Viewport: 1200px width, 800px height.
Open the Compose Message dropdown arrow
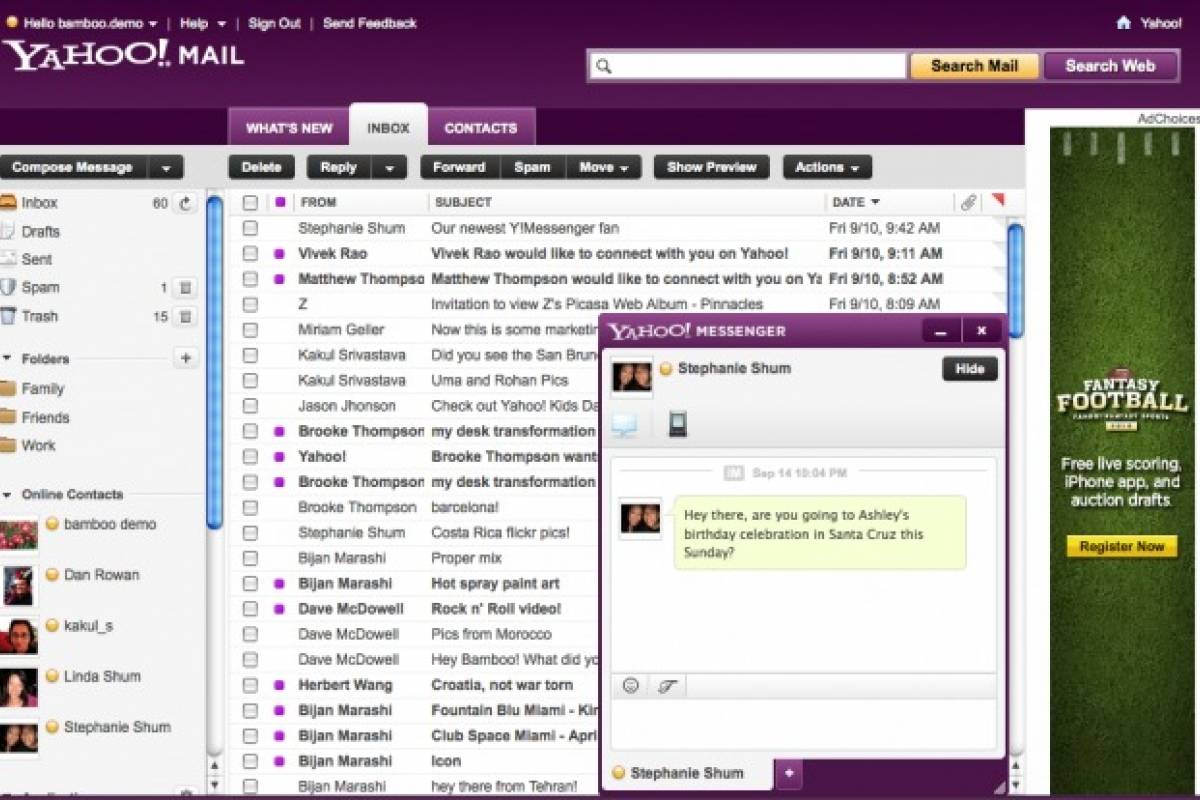point(166,168)
